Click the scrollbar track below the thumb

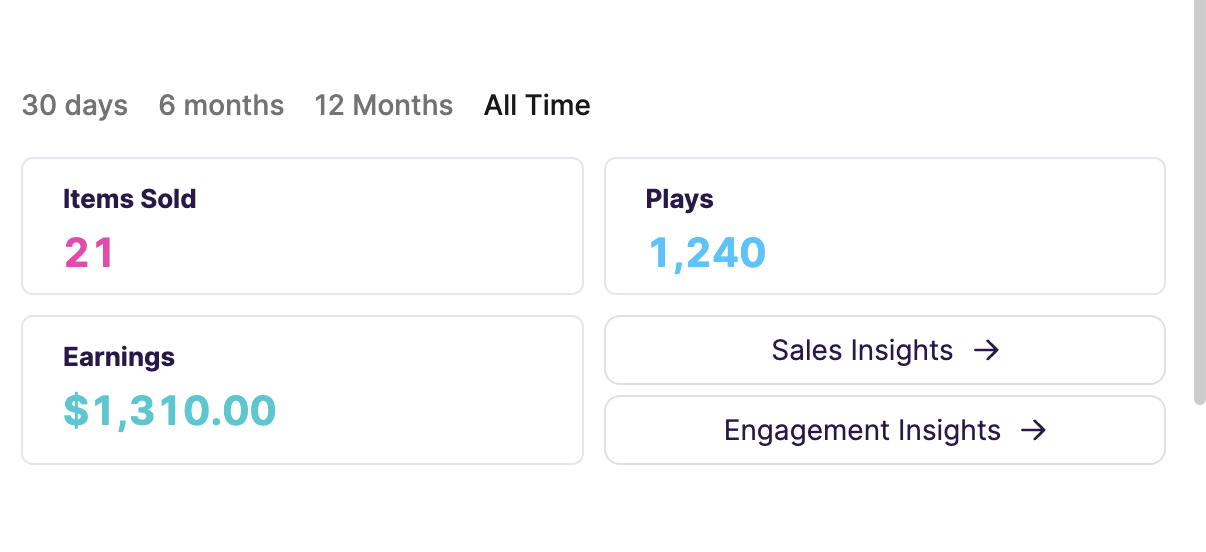(1200, 478)
